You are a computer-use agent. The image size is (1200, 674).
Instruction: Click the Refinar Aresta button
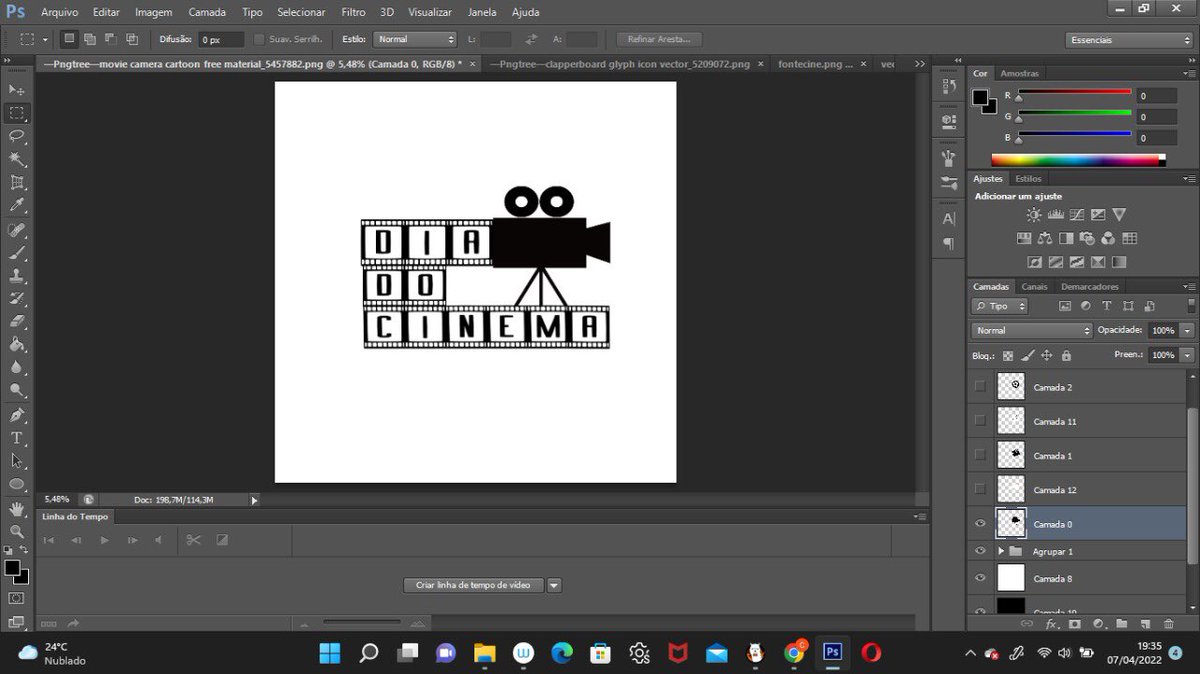(659, 40)
